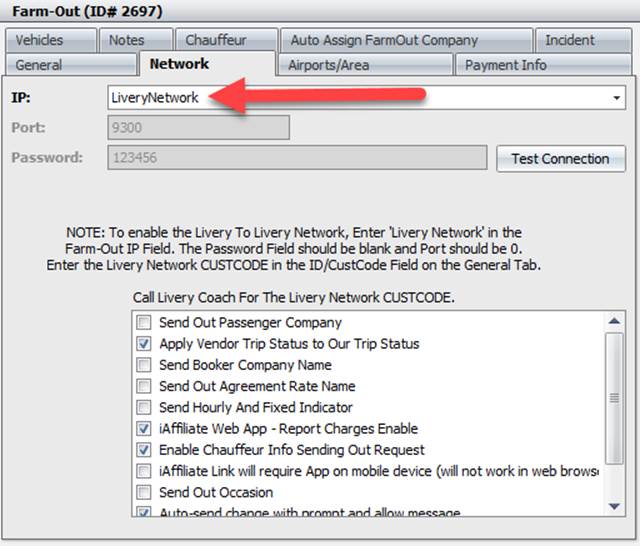This screenshot has width=640, height=546.
Task: Go to the Incident tab
Action: [583, 40]
